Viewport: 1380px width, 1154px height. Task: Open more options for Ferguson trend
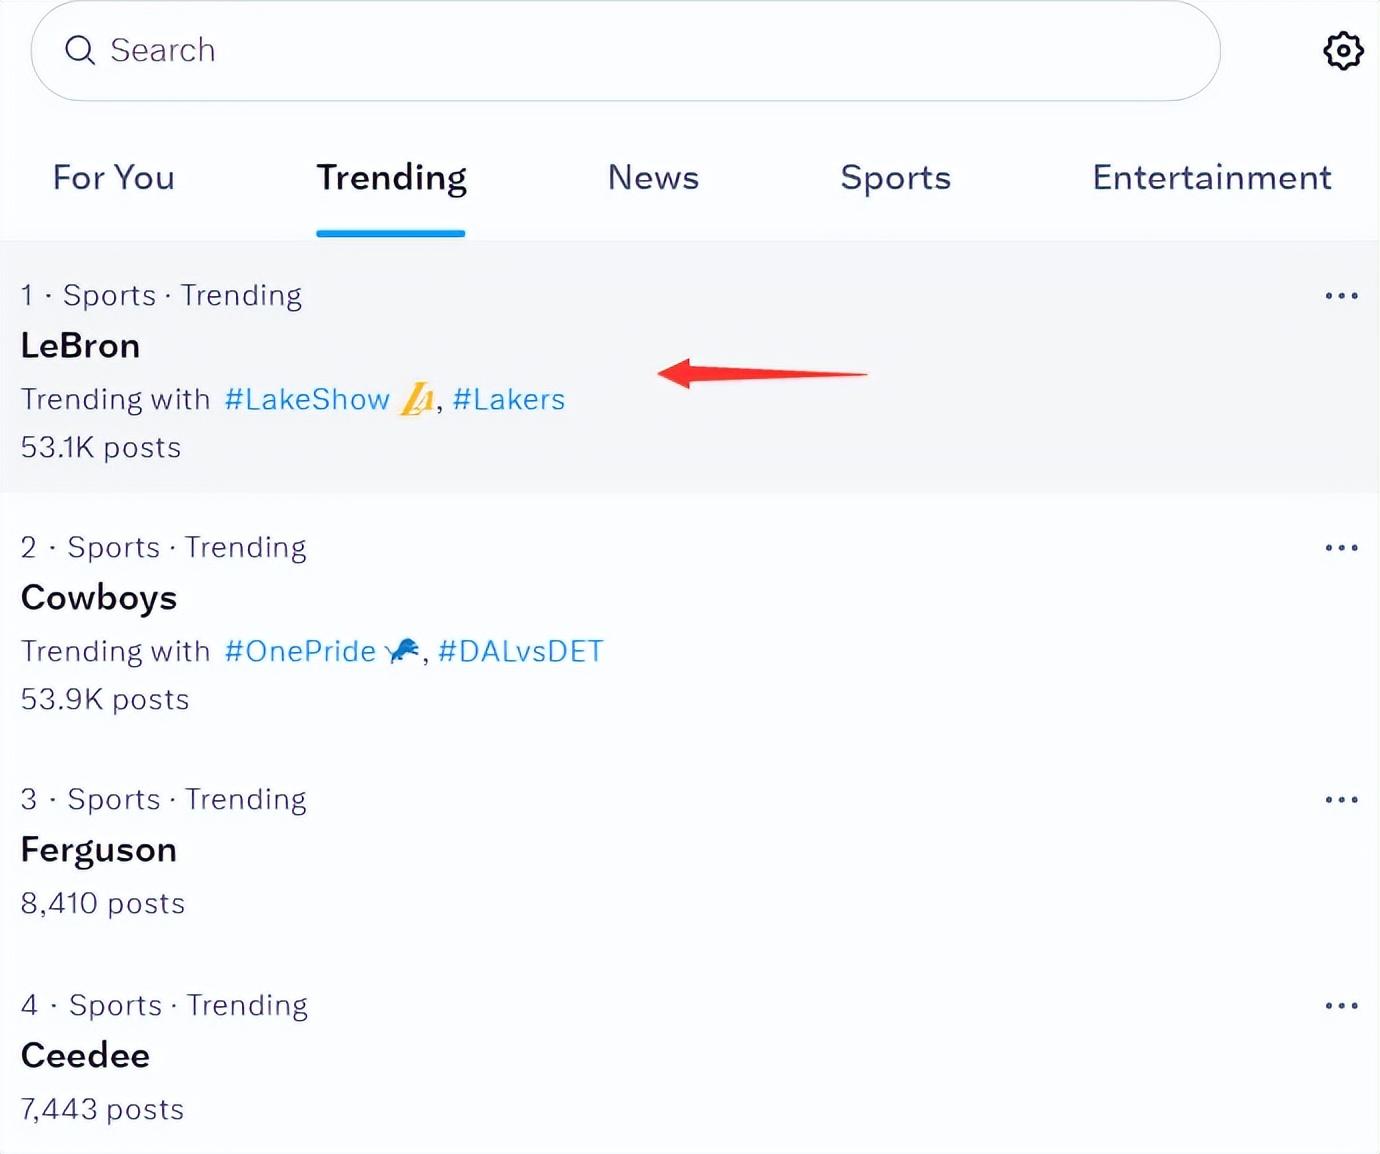pos(1341,800)
